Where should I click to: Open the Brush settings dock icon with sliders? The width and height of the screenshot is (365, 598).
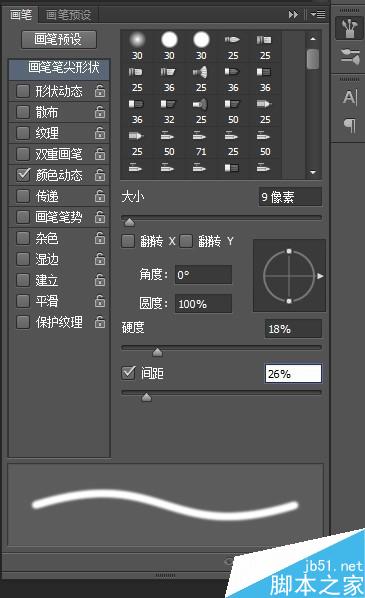tap(349, 56)
